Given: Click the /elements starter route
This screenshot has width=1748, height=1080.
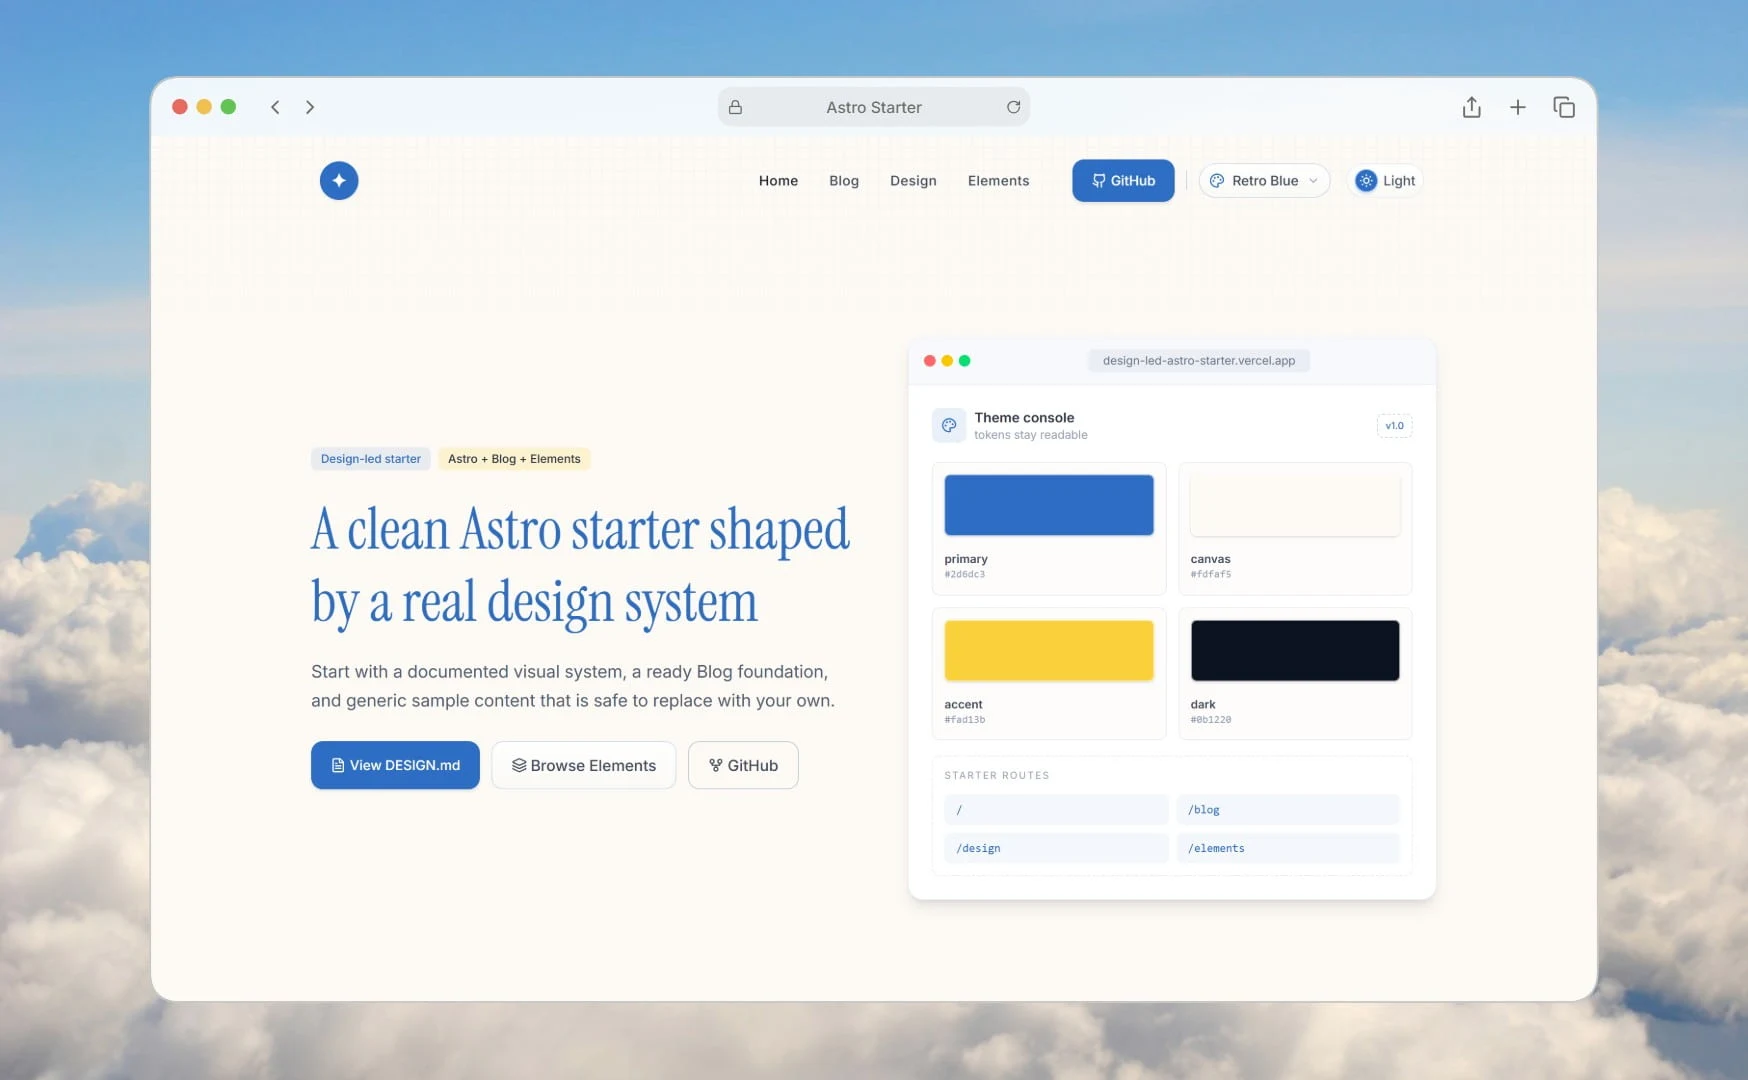Looking at the screenshot, I should (1288, 848).
